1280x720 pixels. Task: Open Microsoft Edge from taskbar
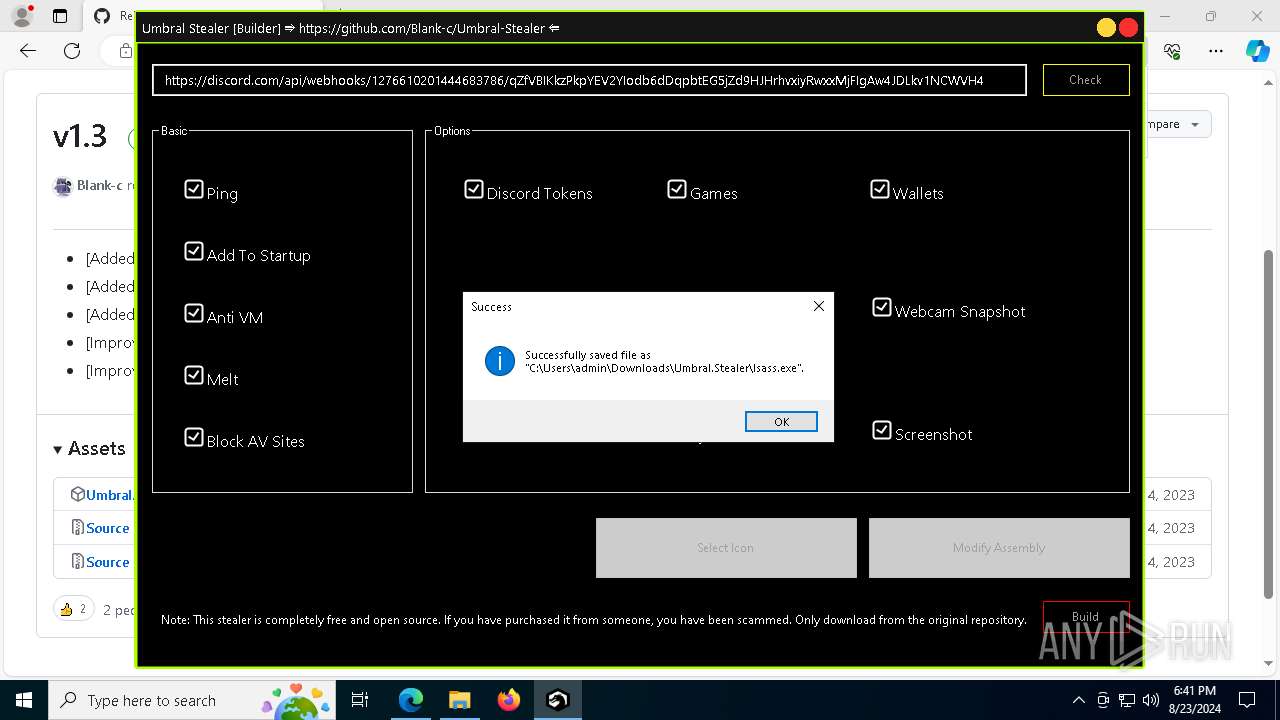pos(411,700)
